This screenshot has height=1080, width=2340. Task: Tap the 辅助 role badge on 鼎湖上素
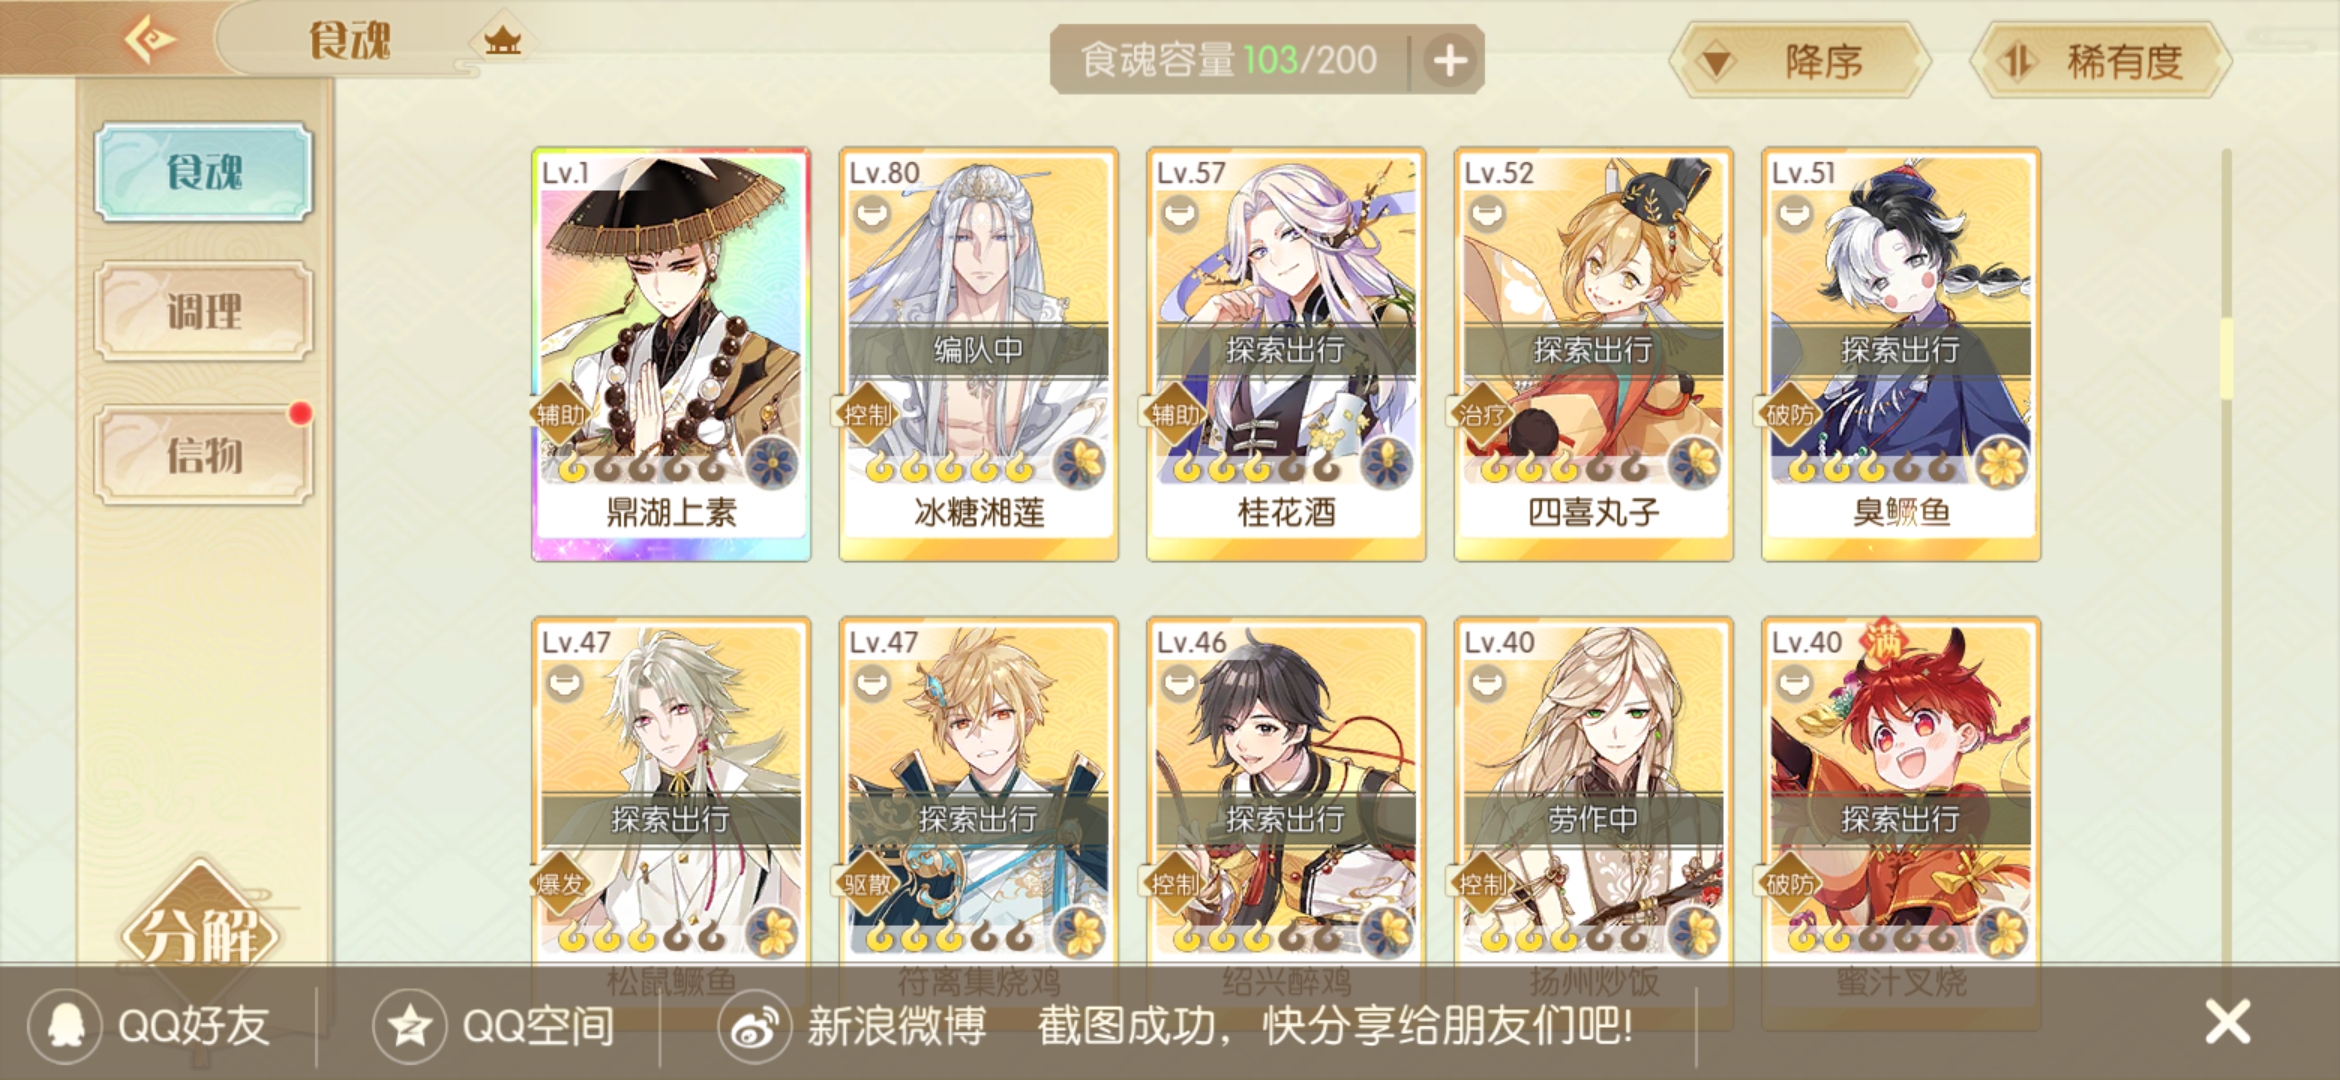coord(561,414)
